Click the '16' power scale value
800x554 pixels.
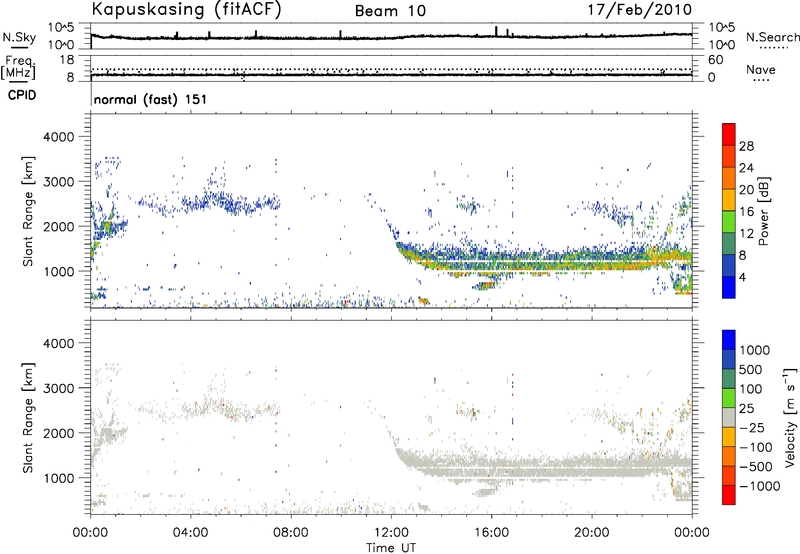[746, 212]
